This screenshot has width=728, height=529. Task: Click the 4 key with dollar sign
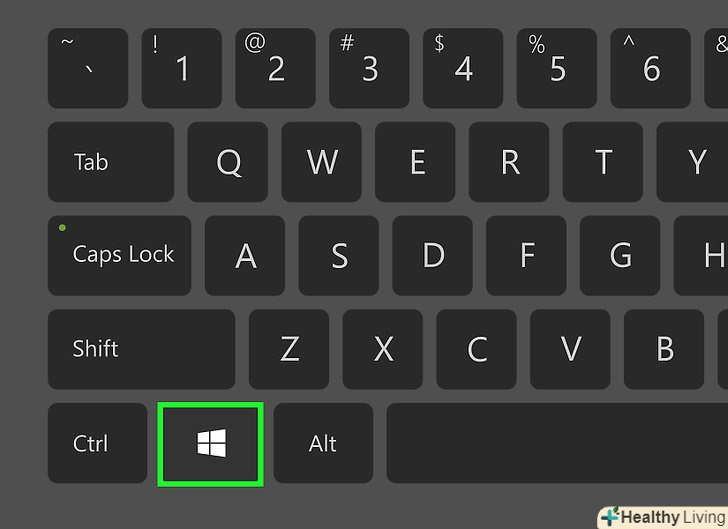tap(463, 68)
